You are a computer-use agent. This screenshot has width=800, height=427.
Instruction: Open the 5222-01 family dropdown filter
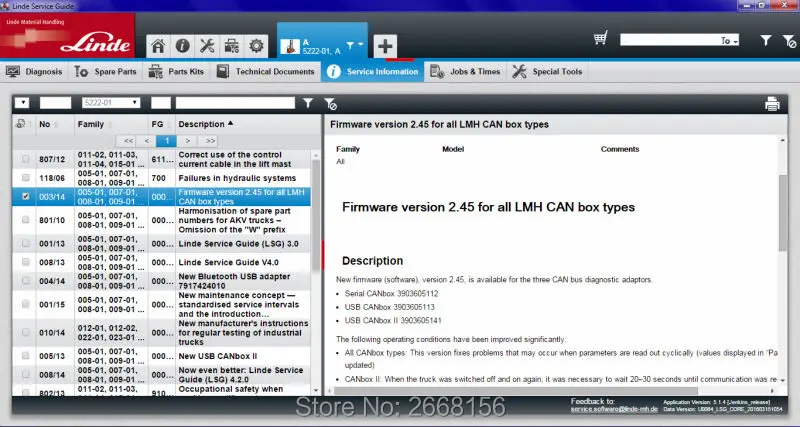[111, 103]
